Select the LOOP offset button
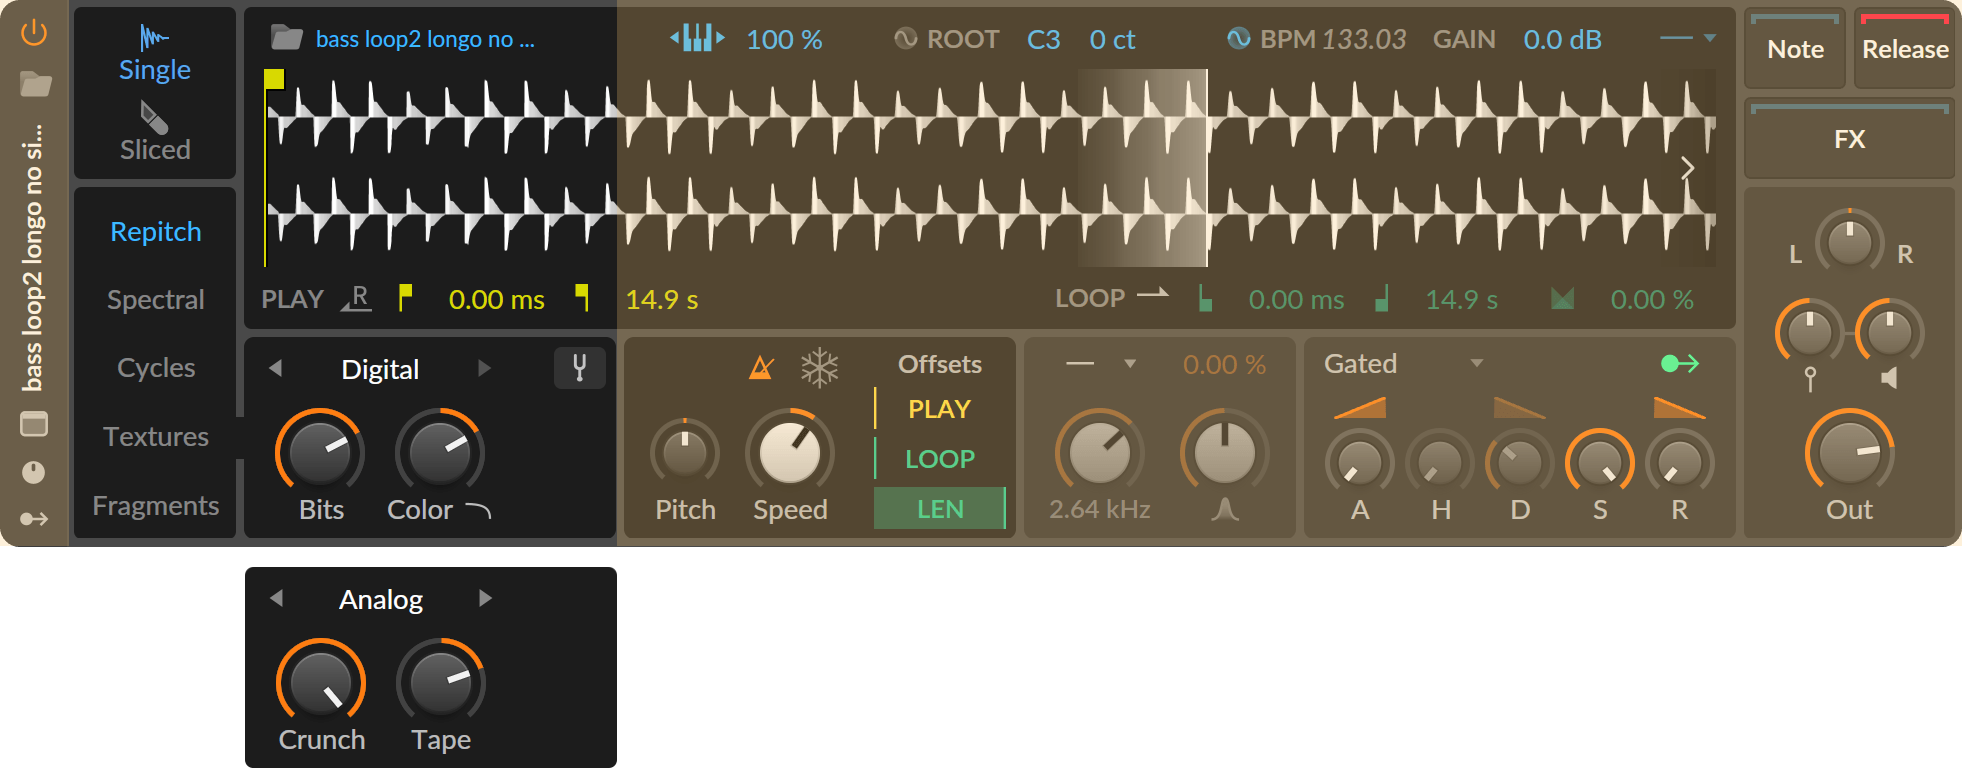 click(x=939, y=459)
